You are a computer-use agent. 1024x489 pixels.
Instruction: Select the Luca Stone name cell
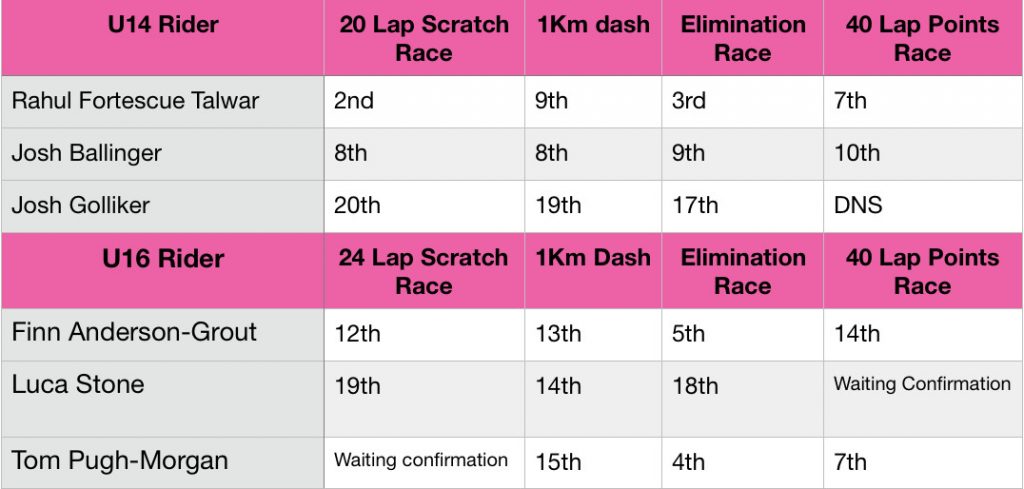tap(163, 399)
